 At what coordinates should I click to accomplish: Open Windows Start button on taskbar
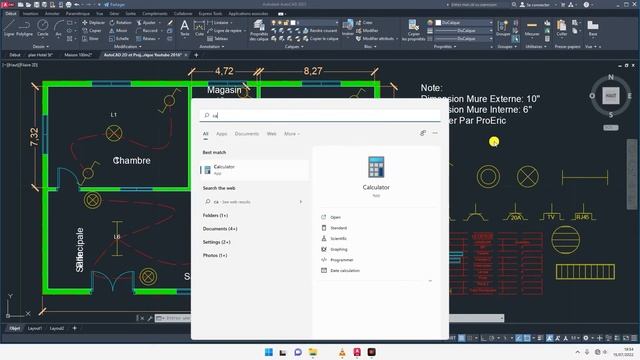tap(269, 352)
